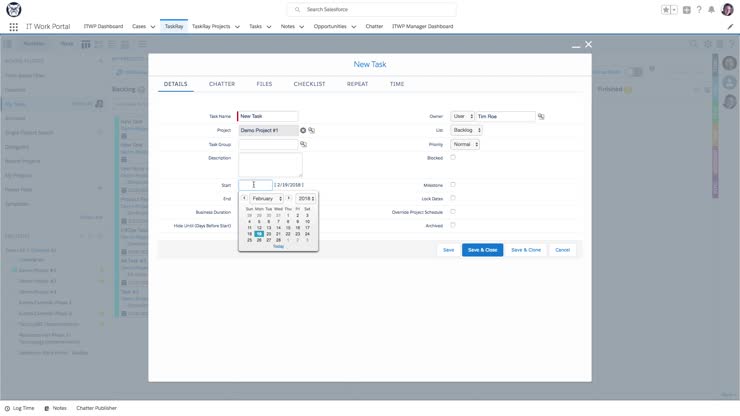Screen dimensions: 740x416
Task: Click the Owner name field Tim Roe
Action: coord(505,116)
